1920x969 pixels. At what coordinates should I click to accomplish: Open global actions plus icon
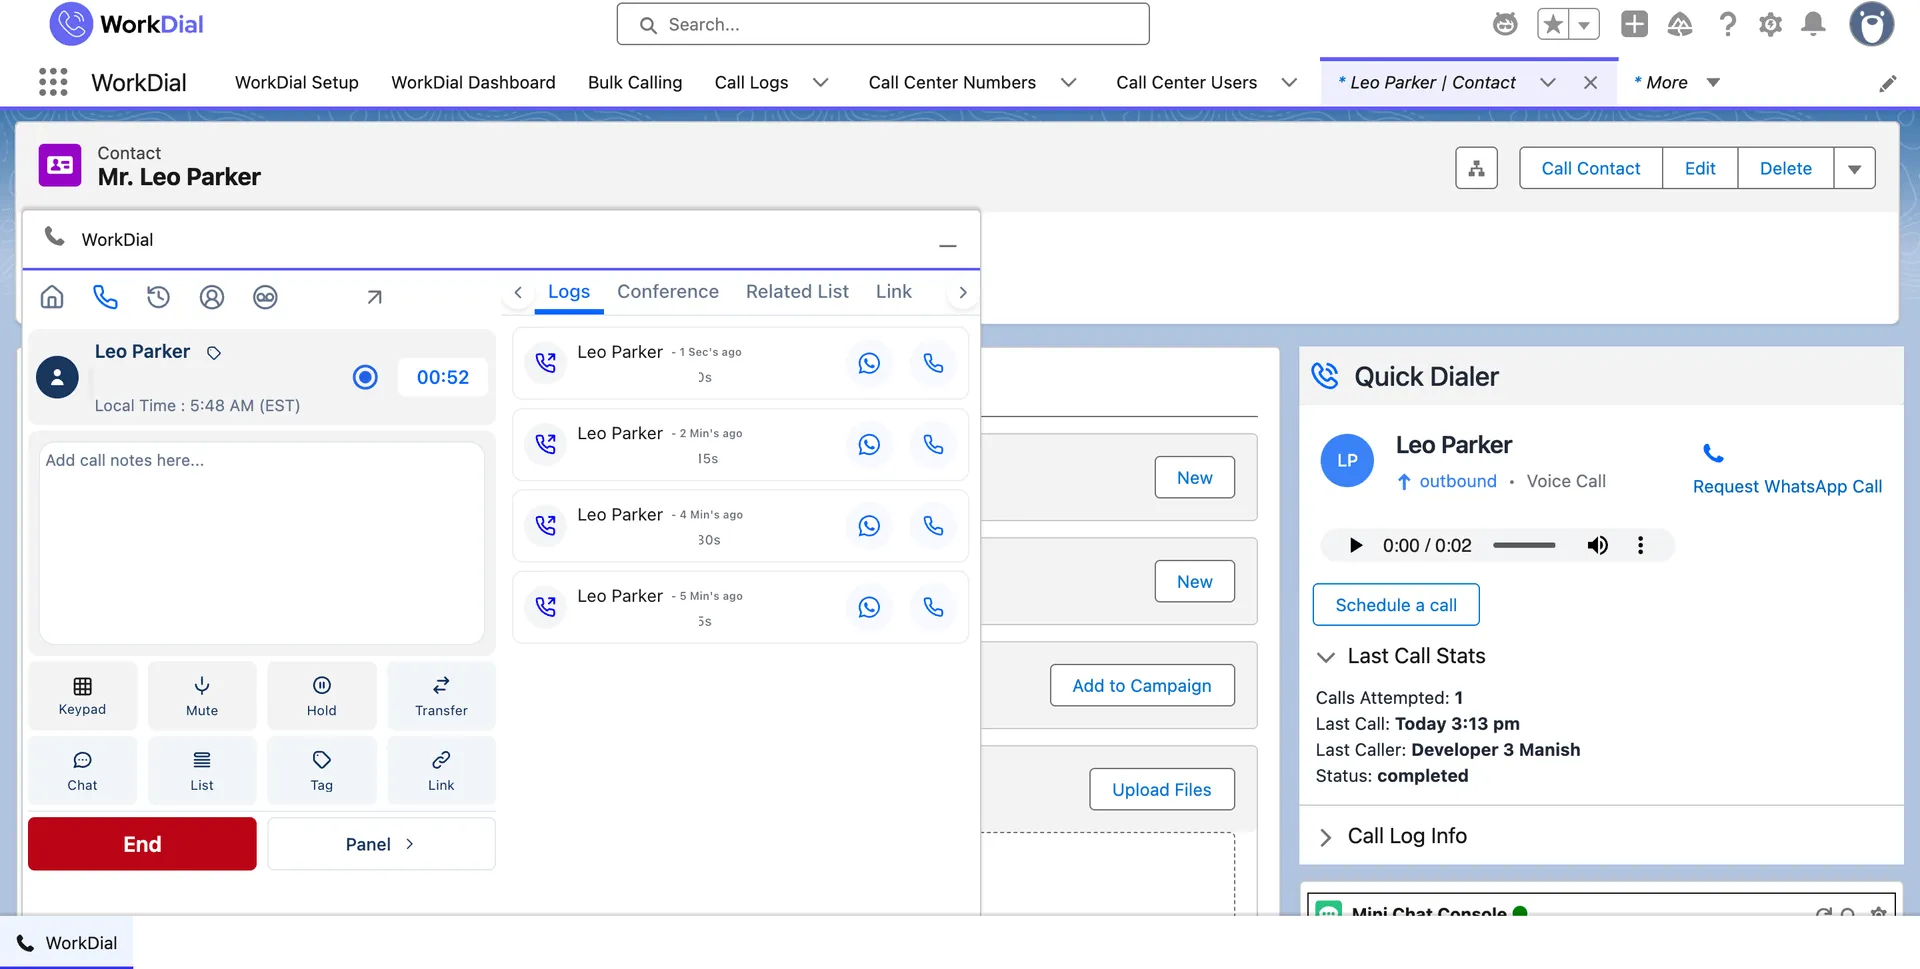(x=1634, y=24)
